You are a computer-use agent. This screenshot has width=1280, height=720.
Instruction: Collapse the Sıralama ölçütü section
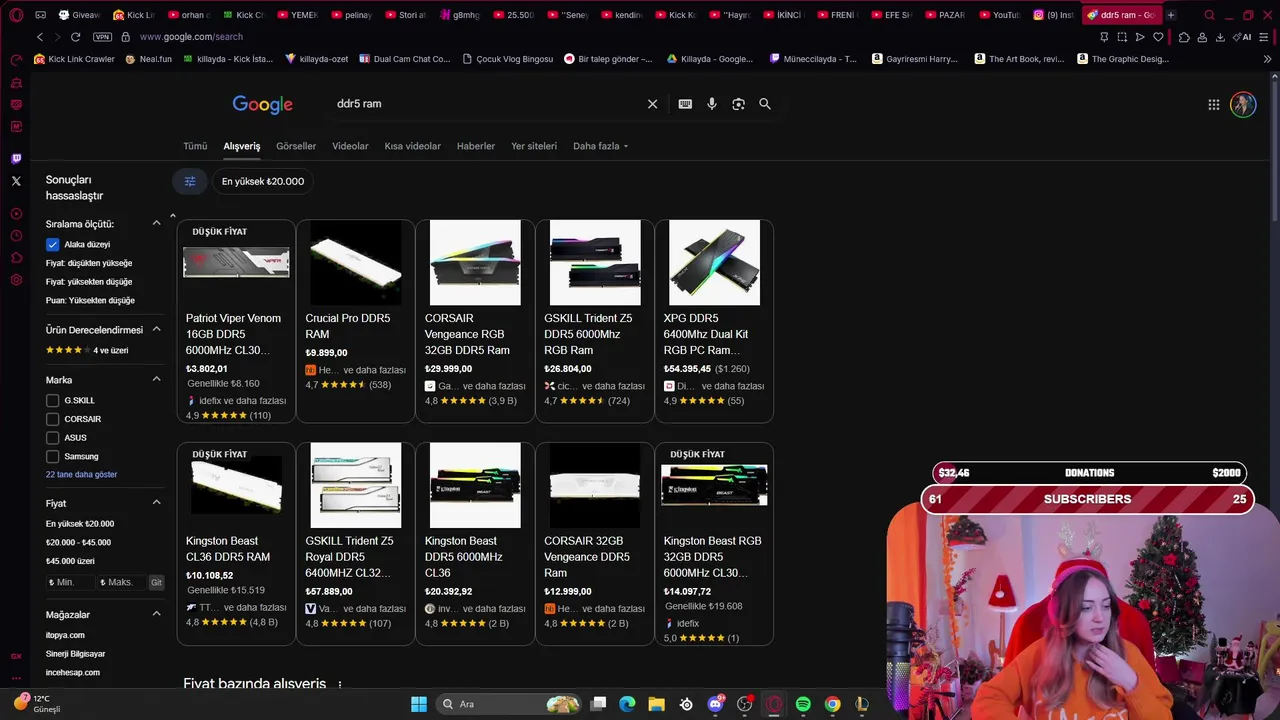(156, 224)
